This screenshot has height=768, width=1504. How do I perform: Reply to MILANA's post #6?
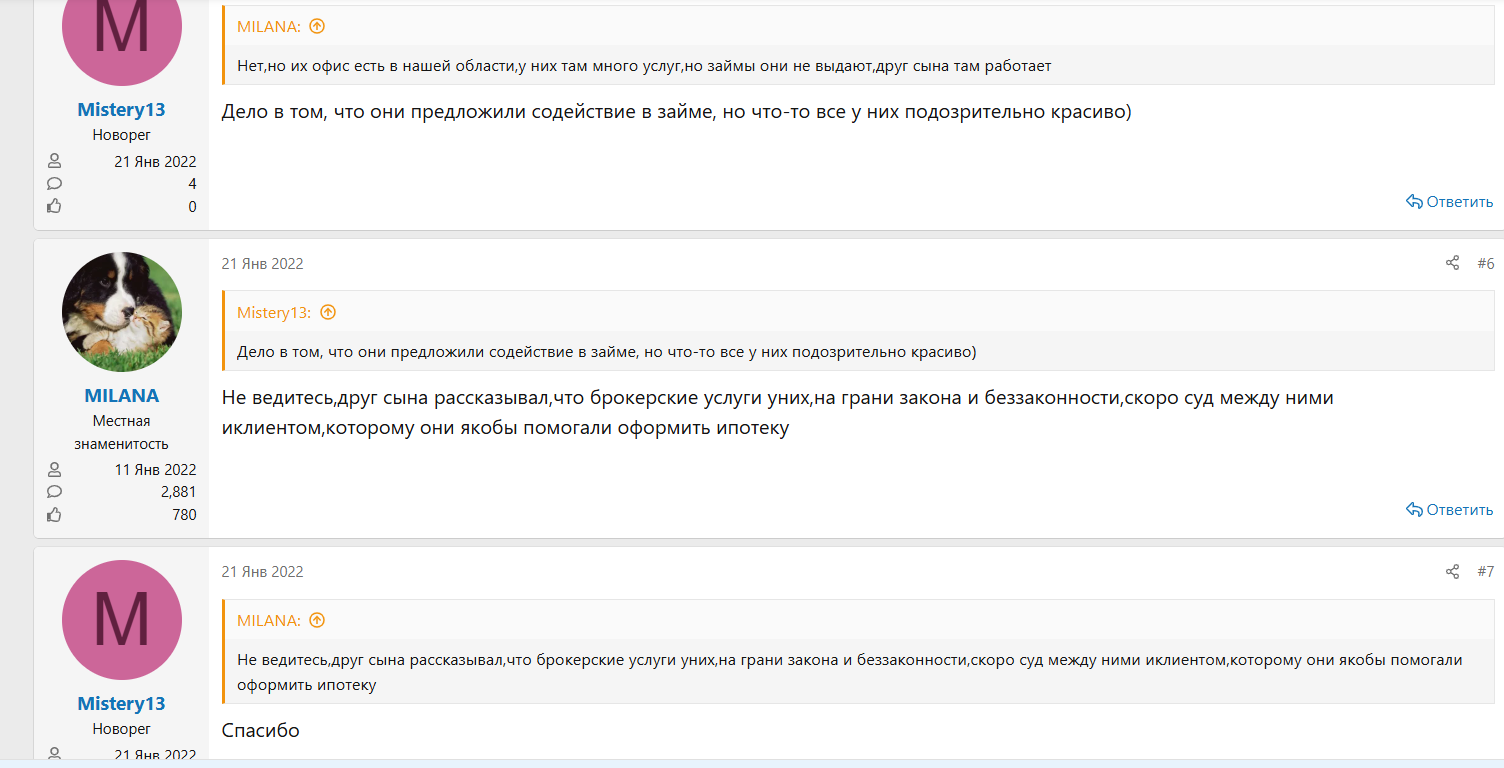1449,509
